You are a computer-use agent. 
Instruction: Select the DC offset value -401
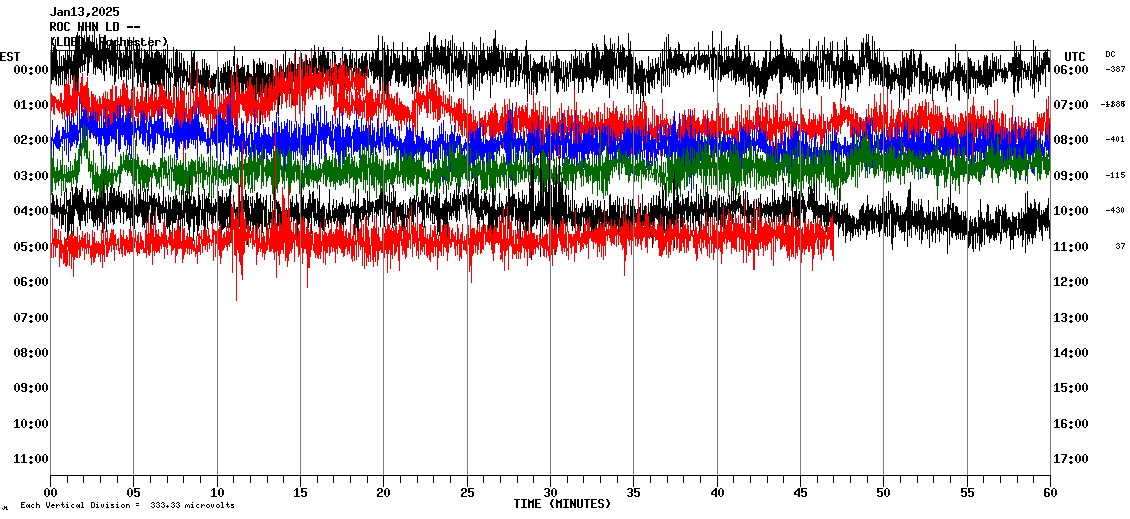click(1116, 140)
